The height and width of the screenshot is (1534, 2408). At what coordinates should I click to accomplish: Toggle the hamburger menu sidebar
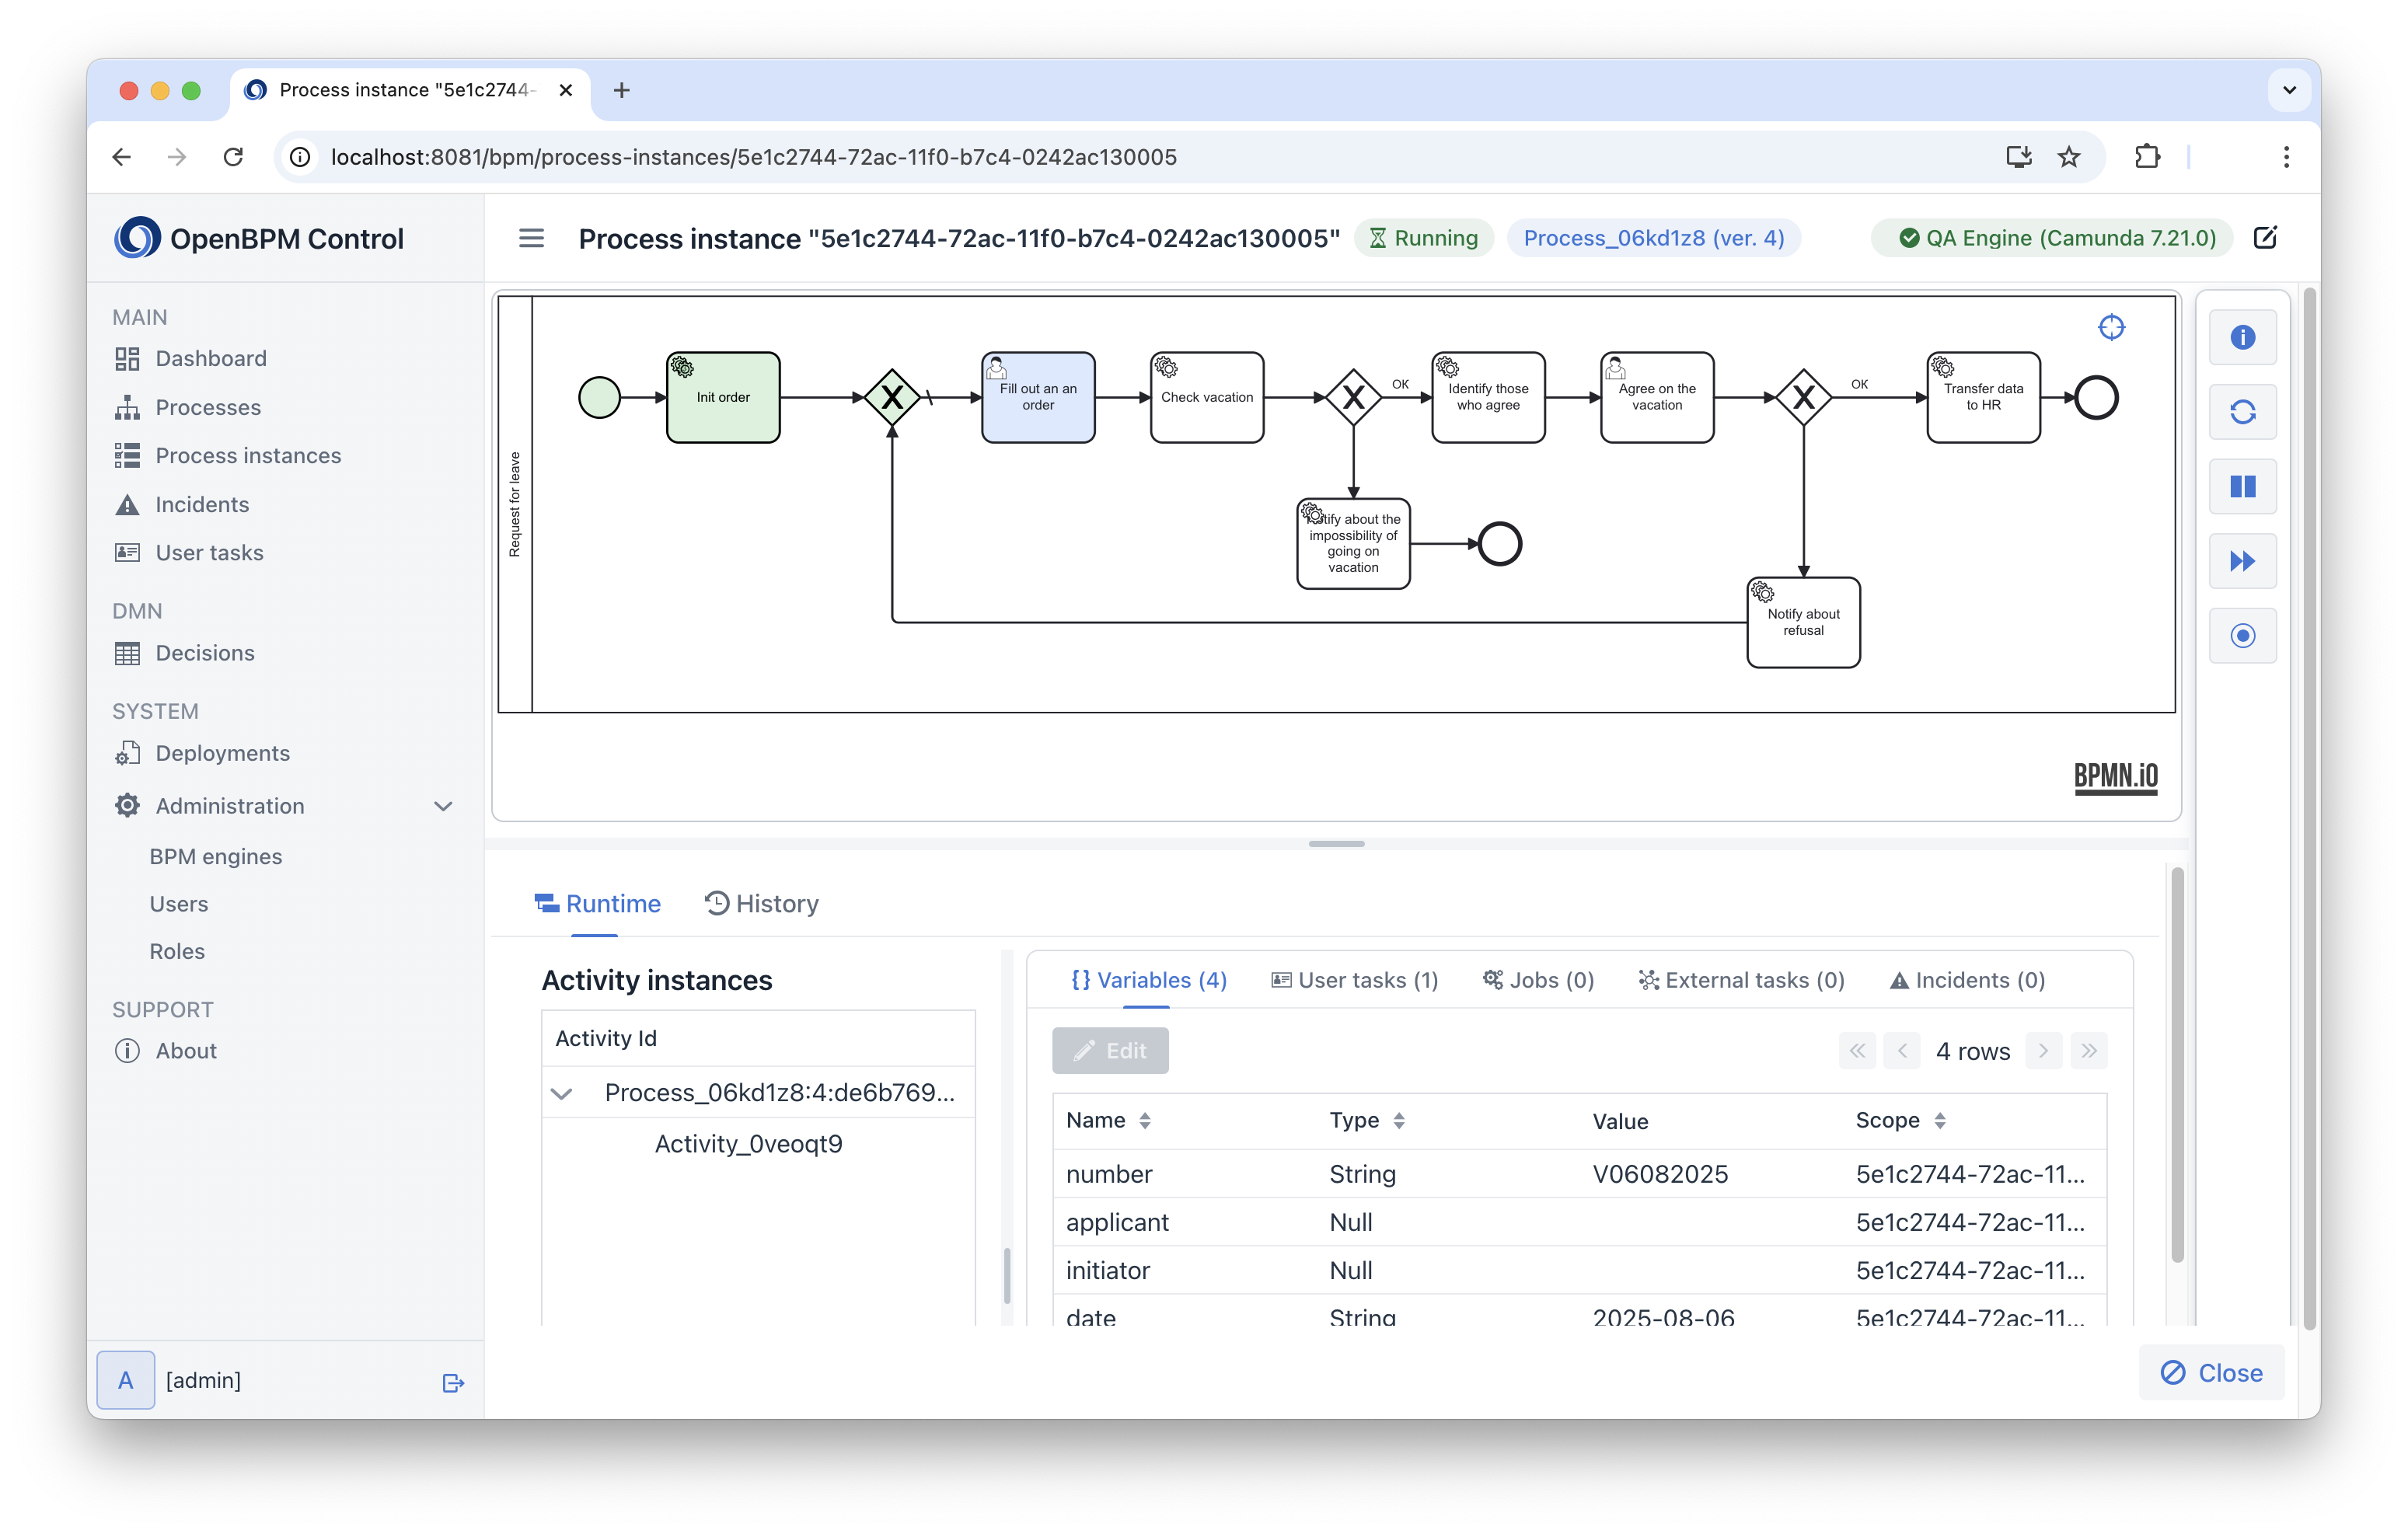click(531, 238)
